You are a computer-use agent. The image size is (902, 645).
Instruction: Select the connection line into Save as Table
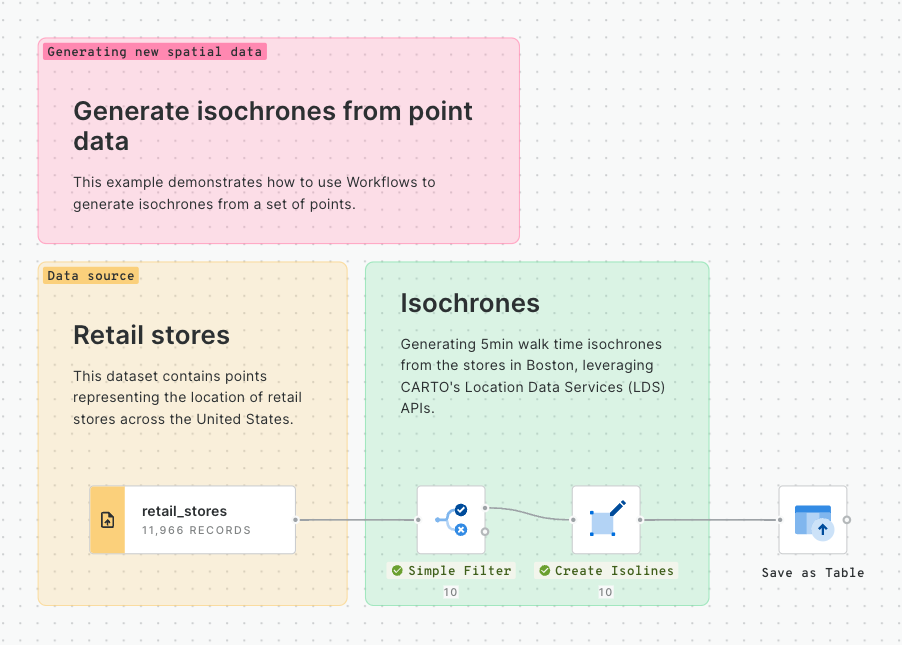(710, 520)
